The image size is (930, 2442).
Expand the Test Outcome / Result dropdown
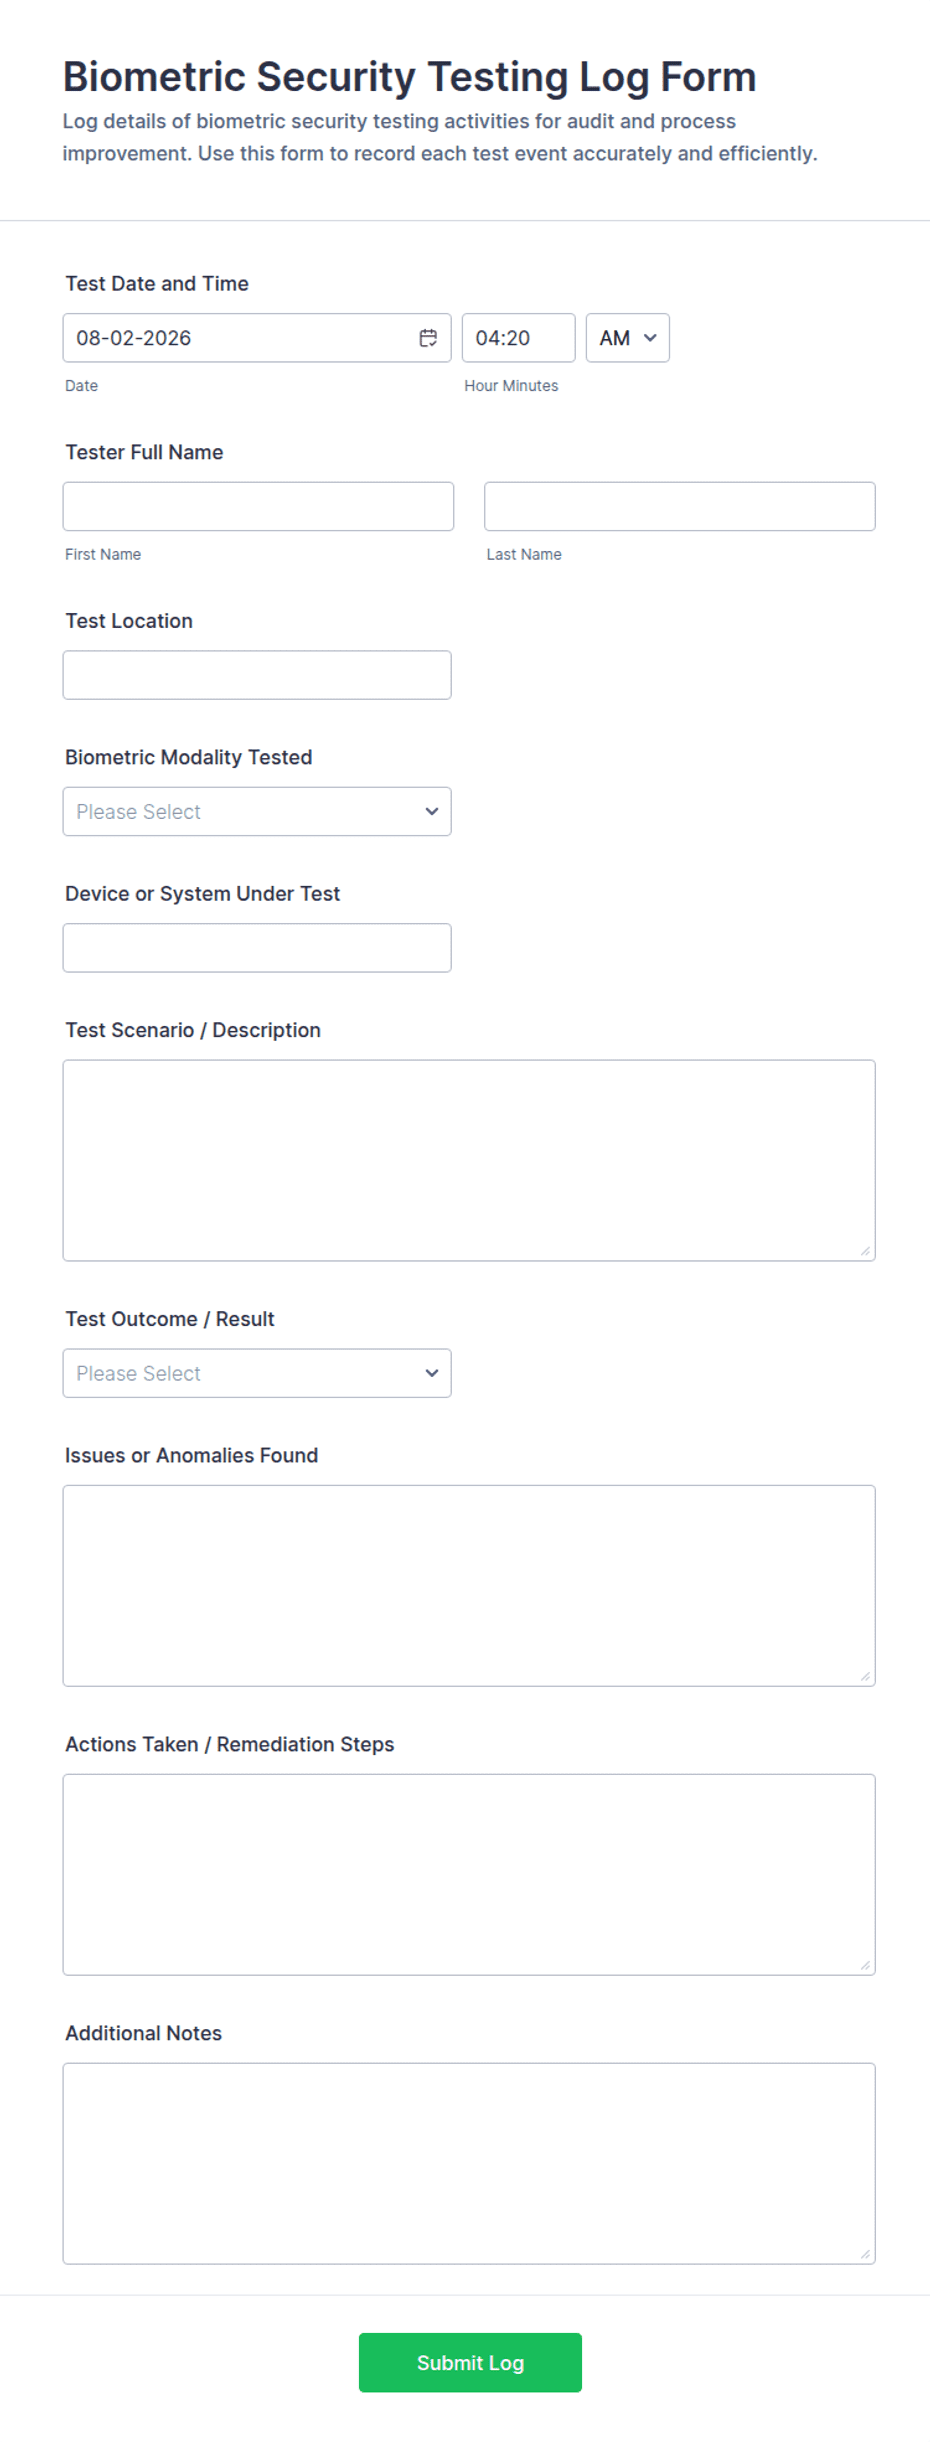(257, 1374)
